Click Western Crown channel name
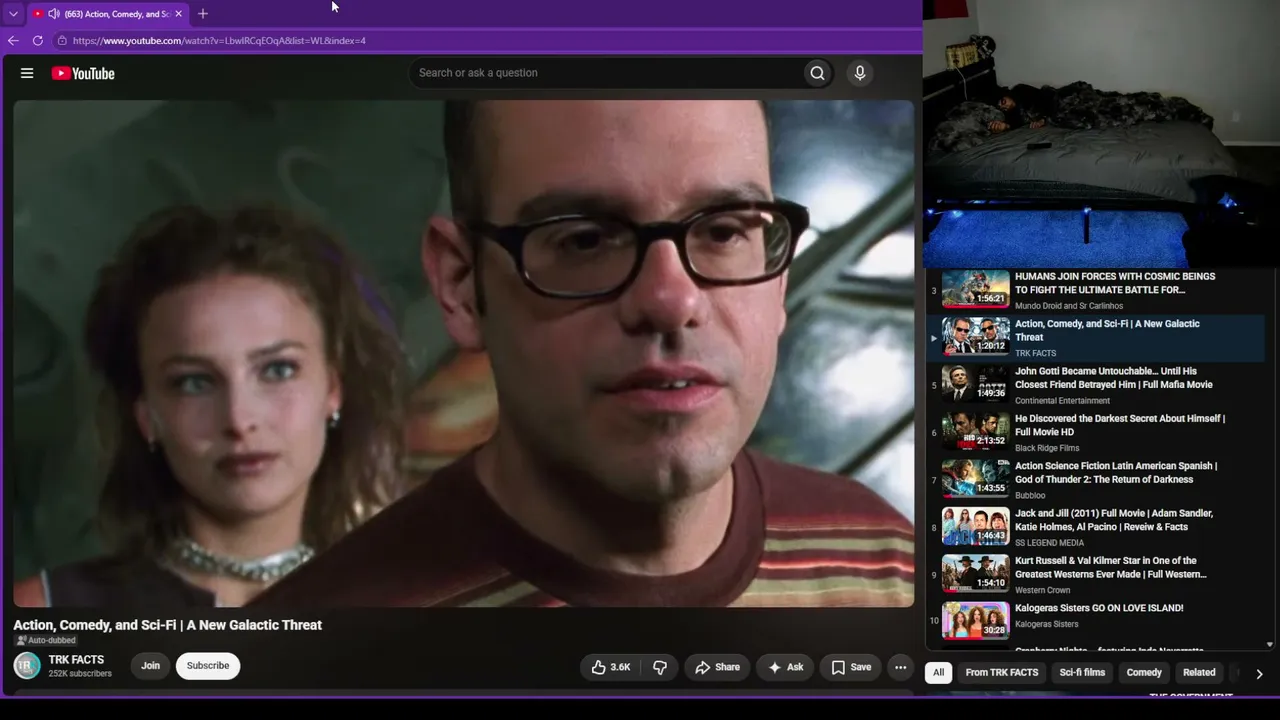This screenshot has width=1280, height=720. [1043, 591]
